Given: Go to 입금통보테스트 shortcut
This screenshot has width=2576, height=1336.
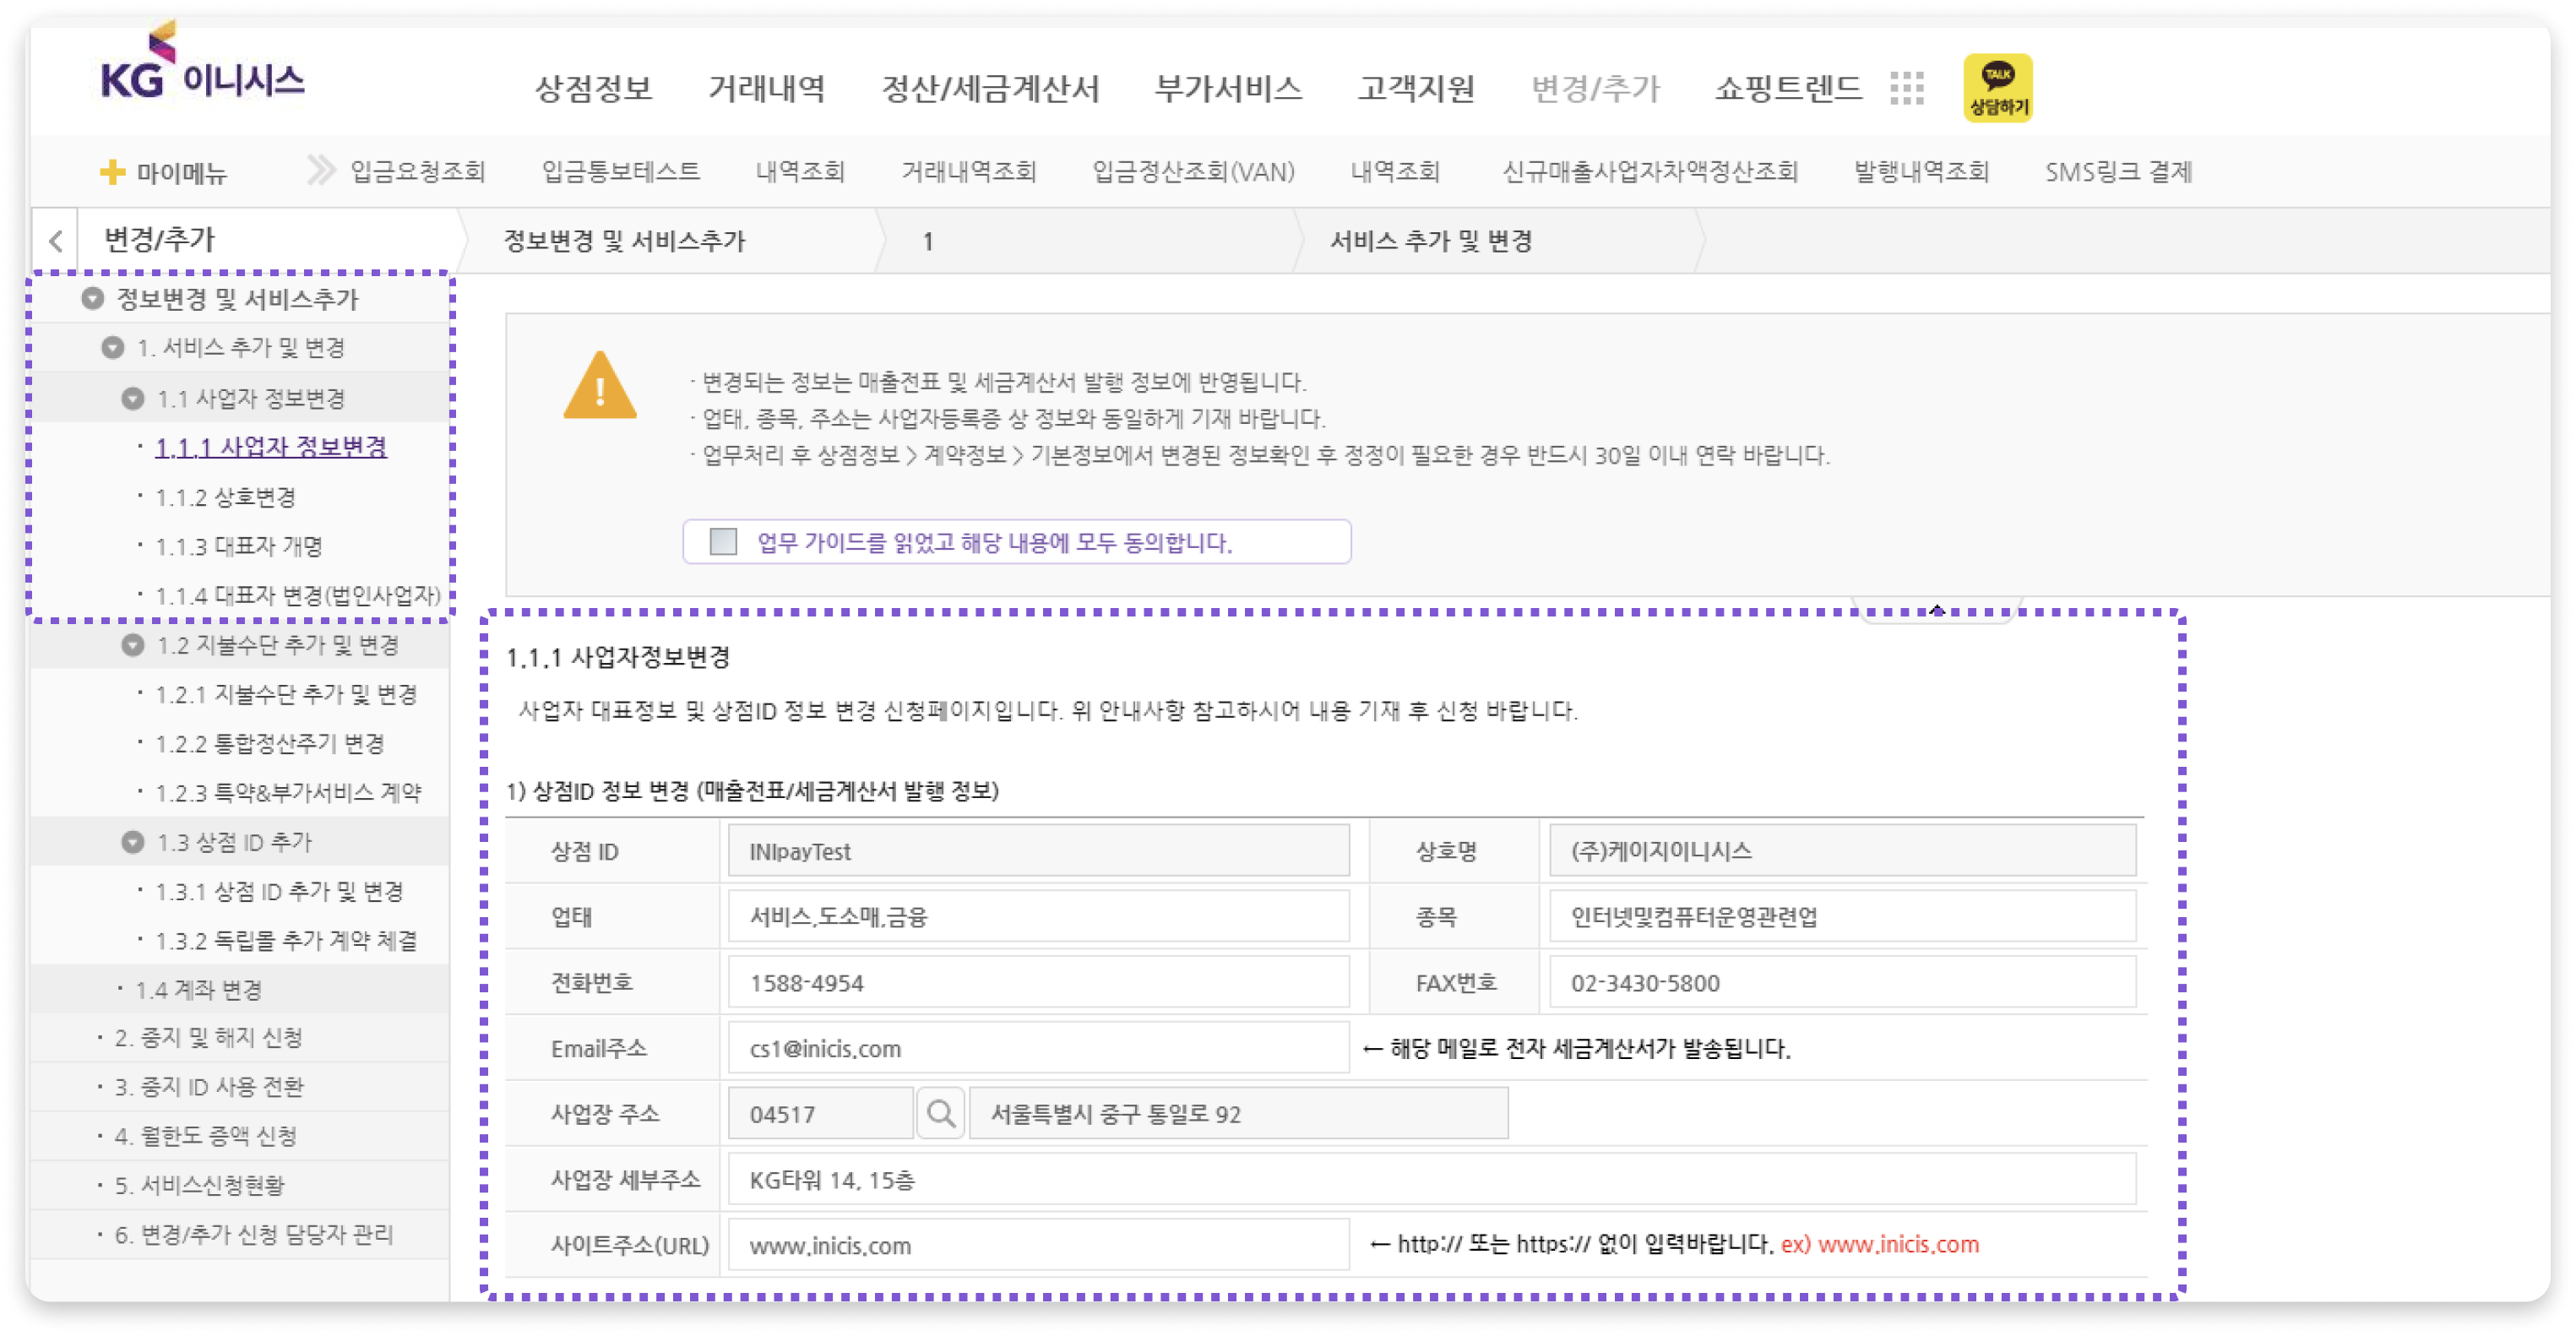Looking at the screenshot, I should pyautogui.click(x=621, y=172).
